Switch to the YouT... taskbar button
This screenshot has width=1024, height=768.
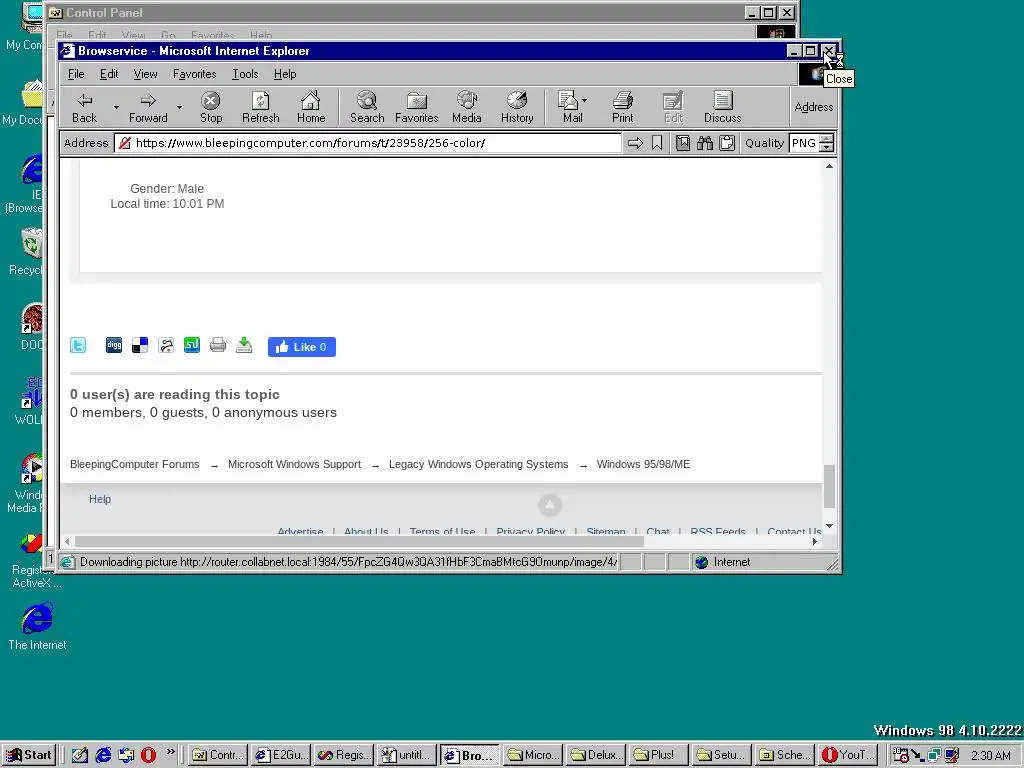tap(848, 755)
